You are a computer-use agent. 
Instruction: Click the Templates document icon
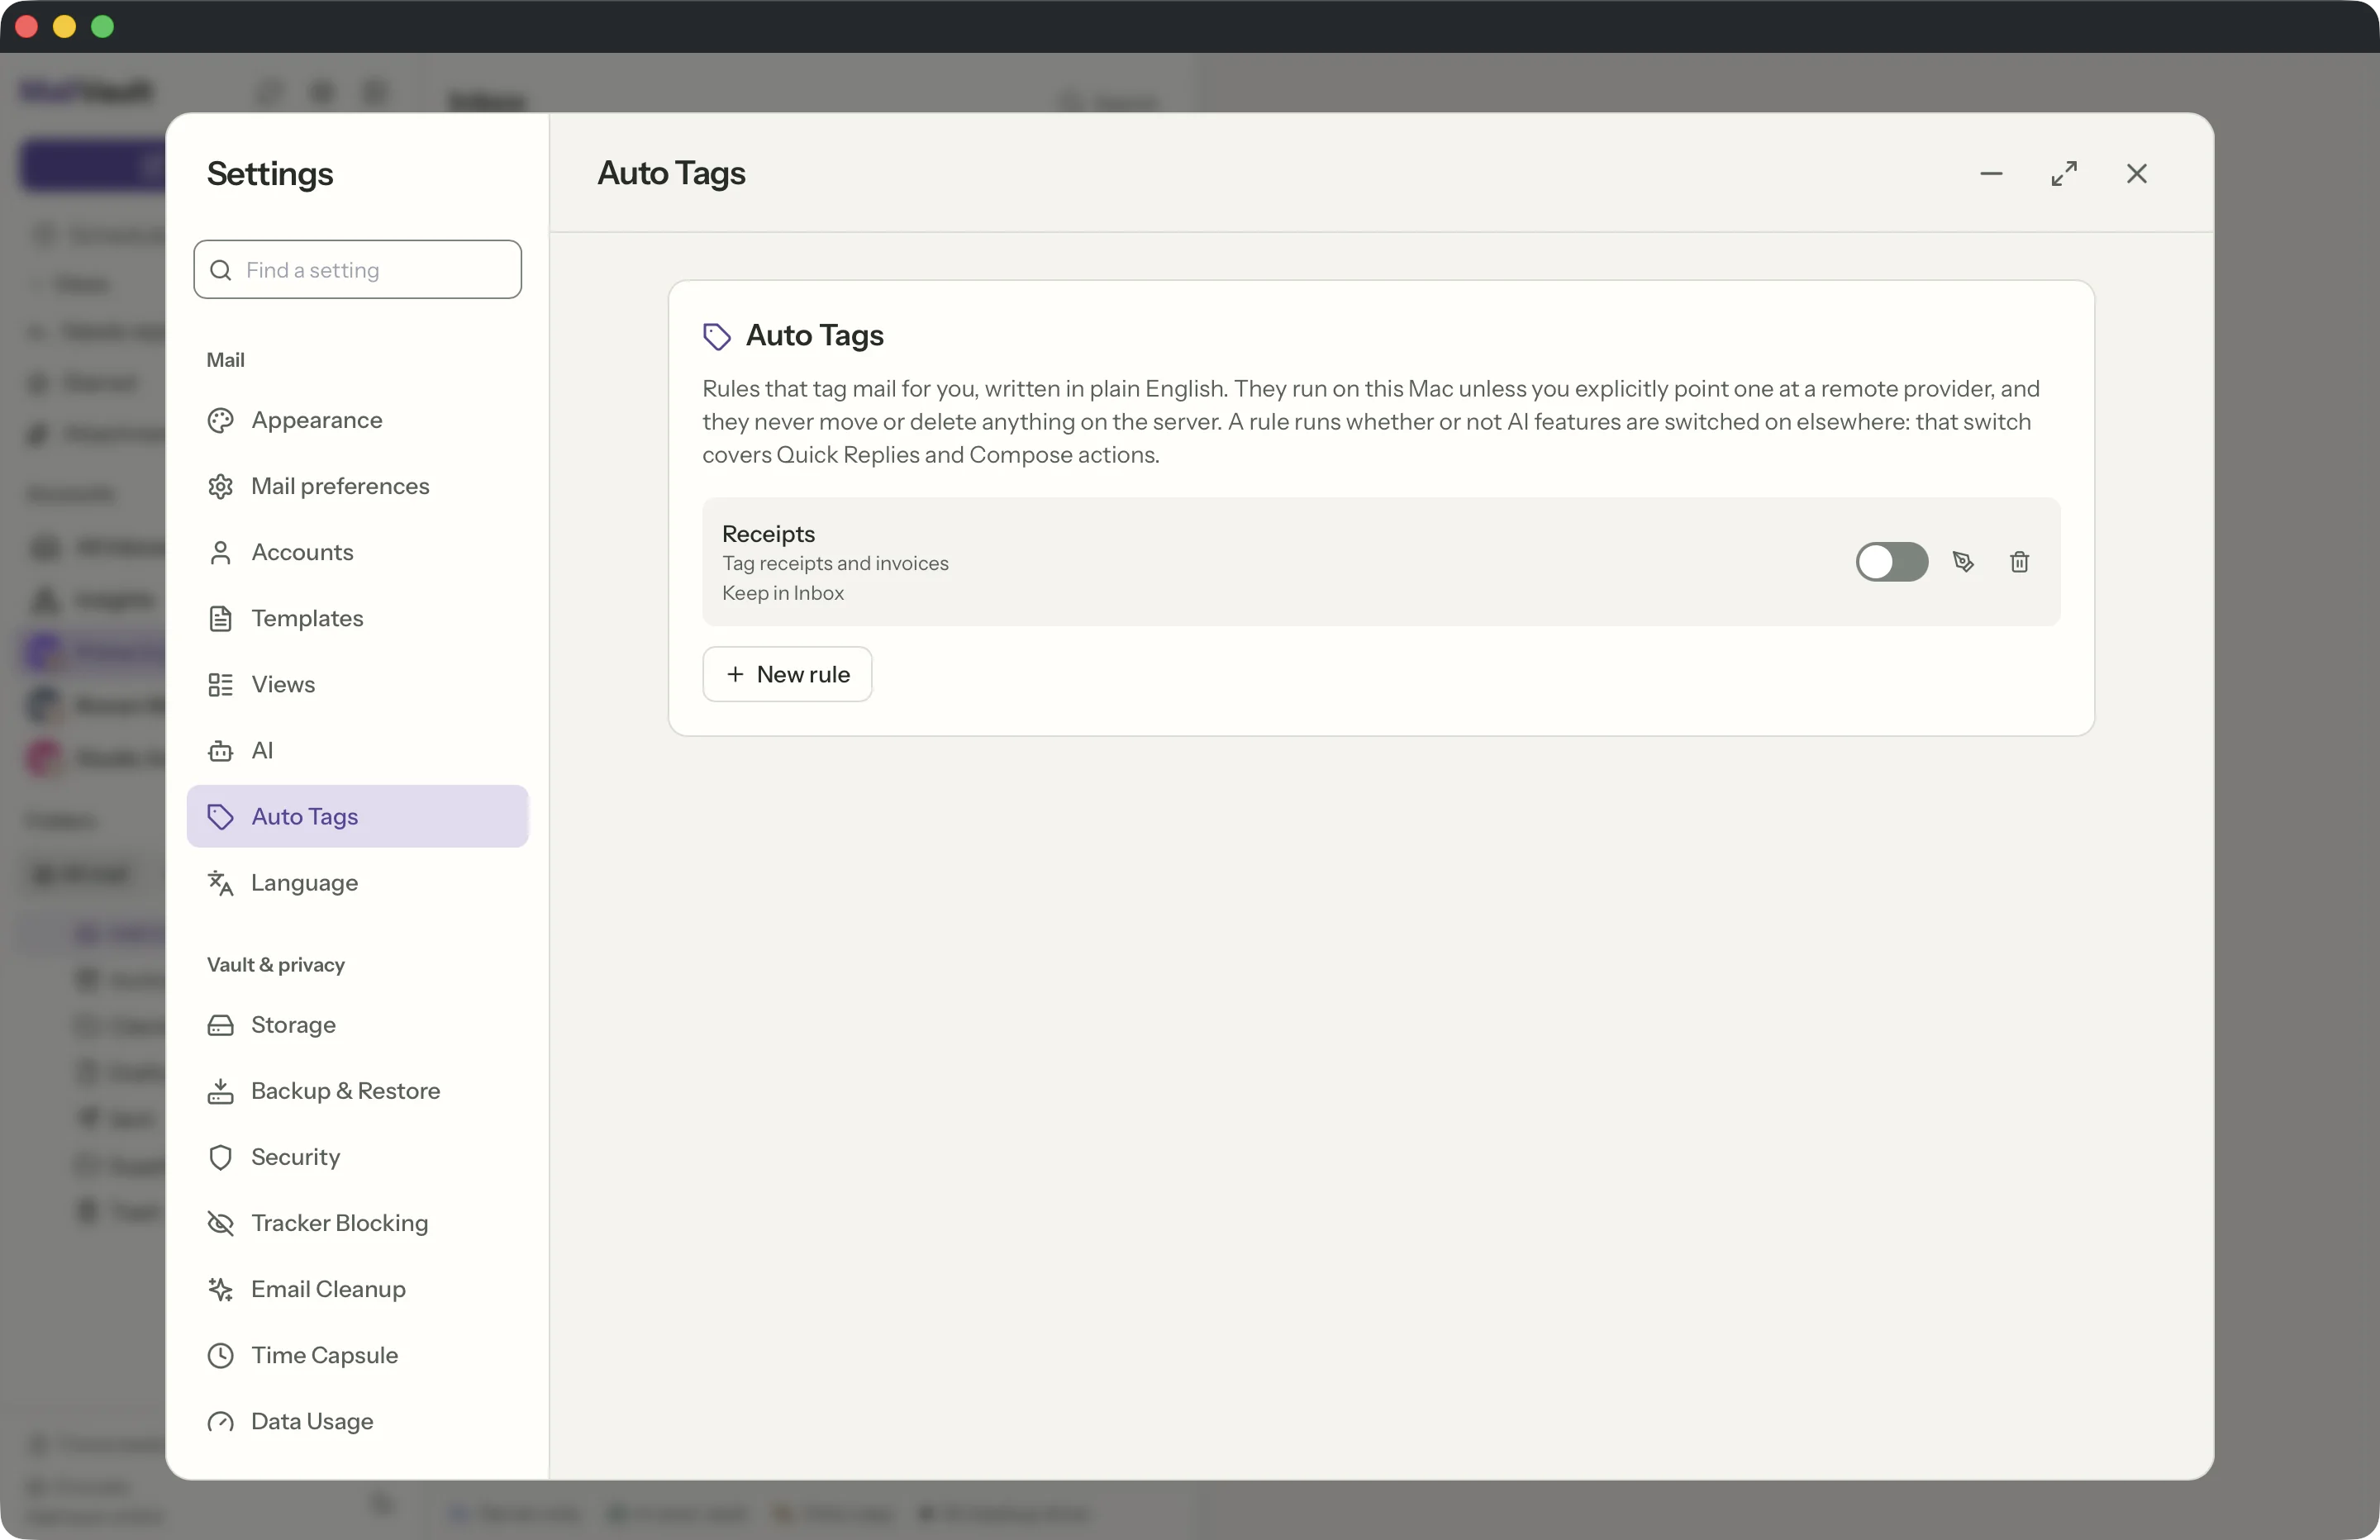220,619
